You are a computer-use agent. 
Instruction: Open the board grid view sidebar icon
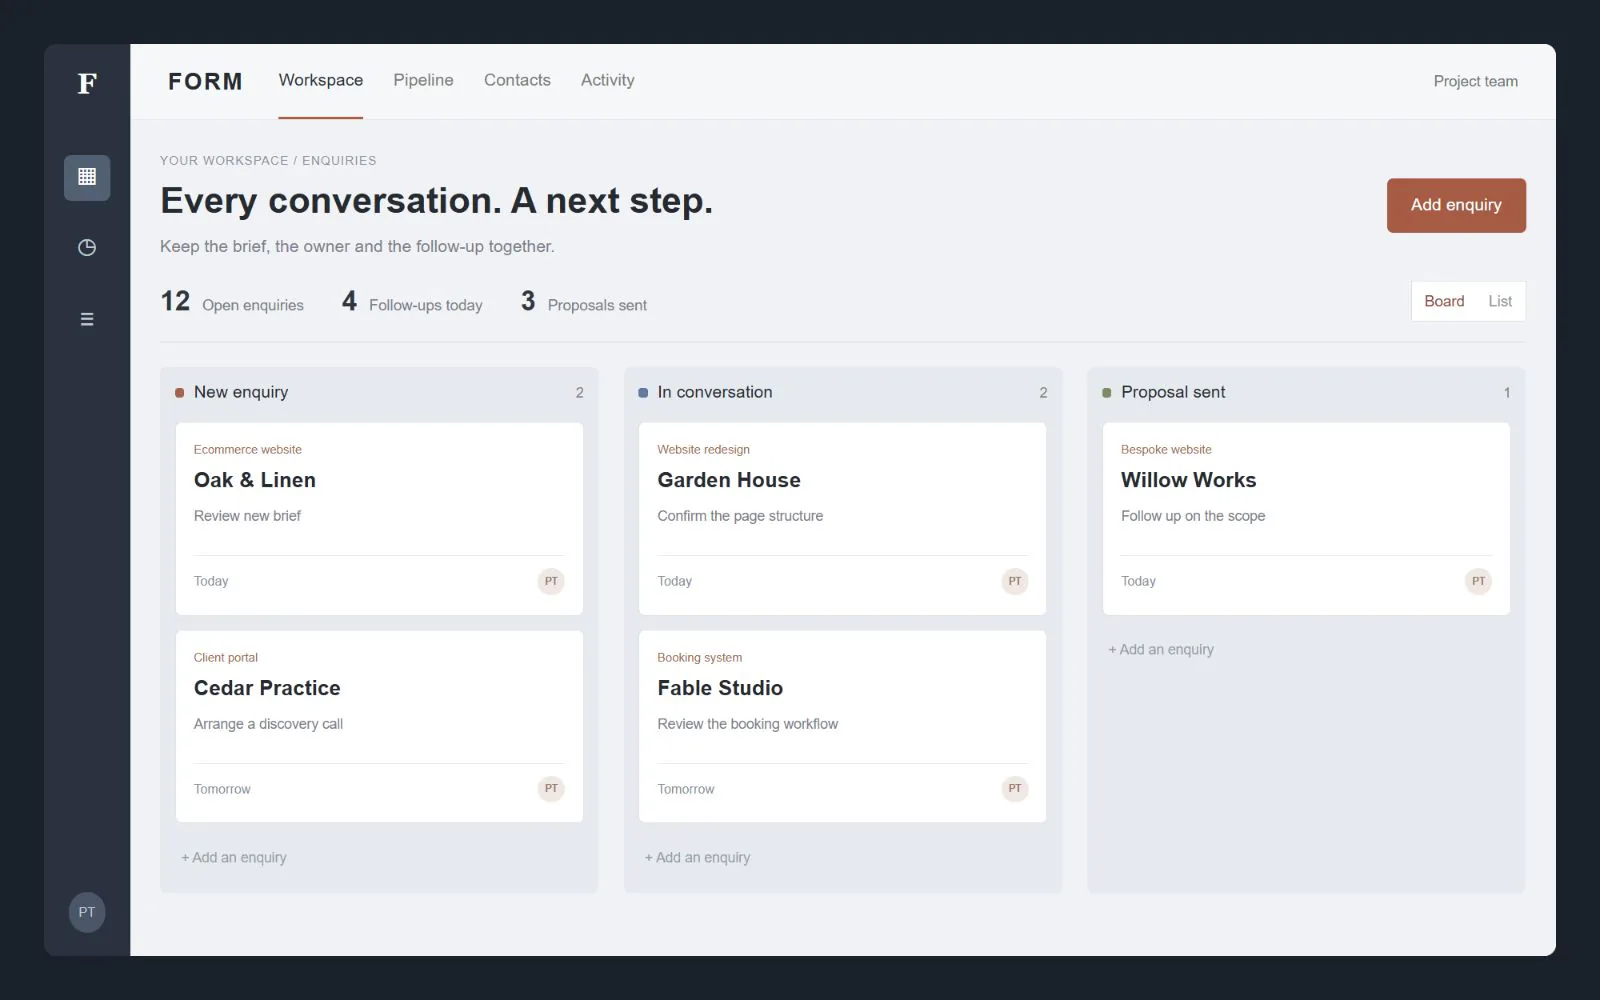click(87, 177)
